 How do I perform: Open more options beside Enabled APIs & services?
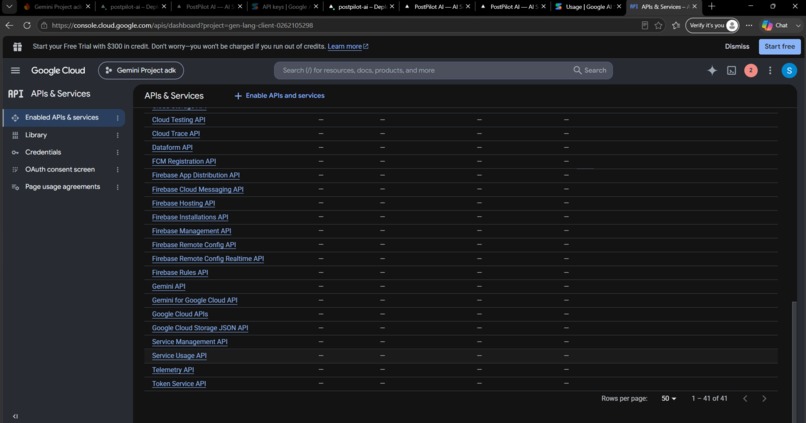[118, 118]
